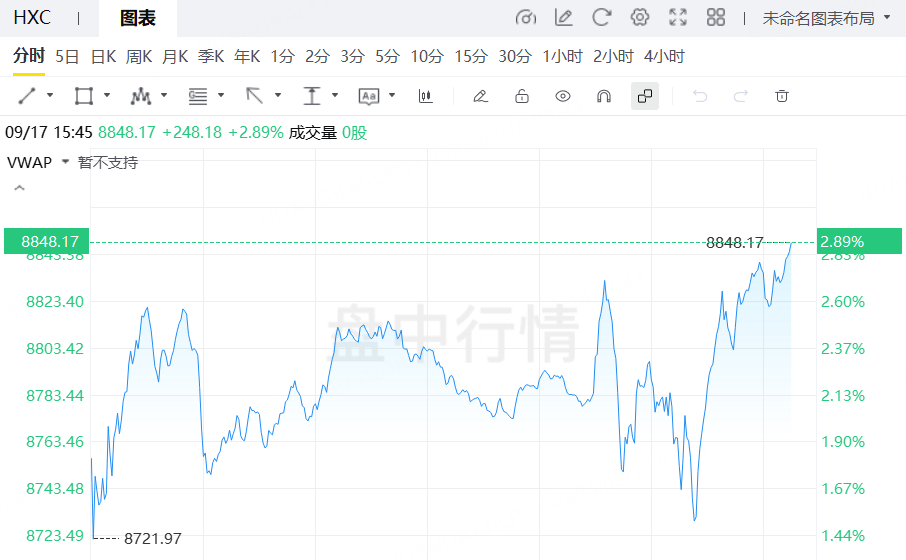Click the candlestick indicator icon in toolbar
Viewport: 906px width, 560px height.
426,96
